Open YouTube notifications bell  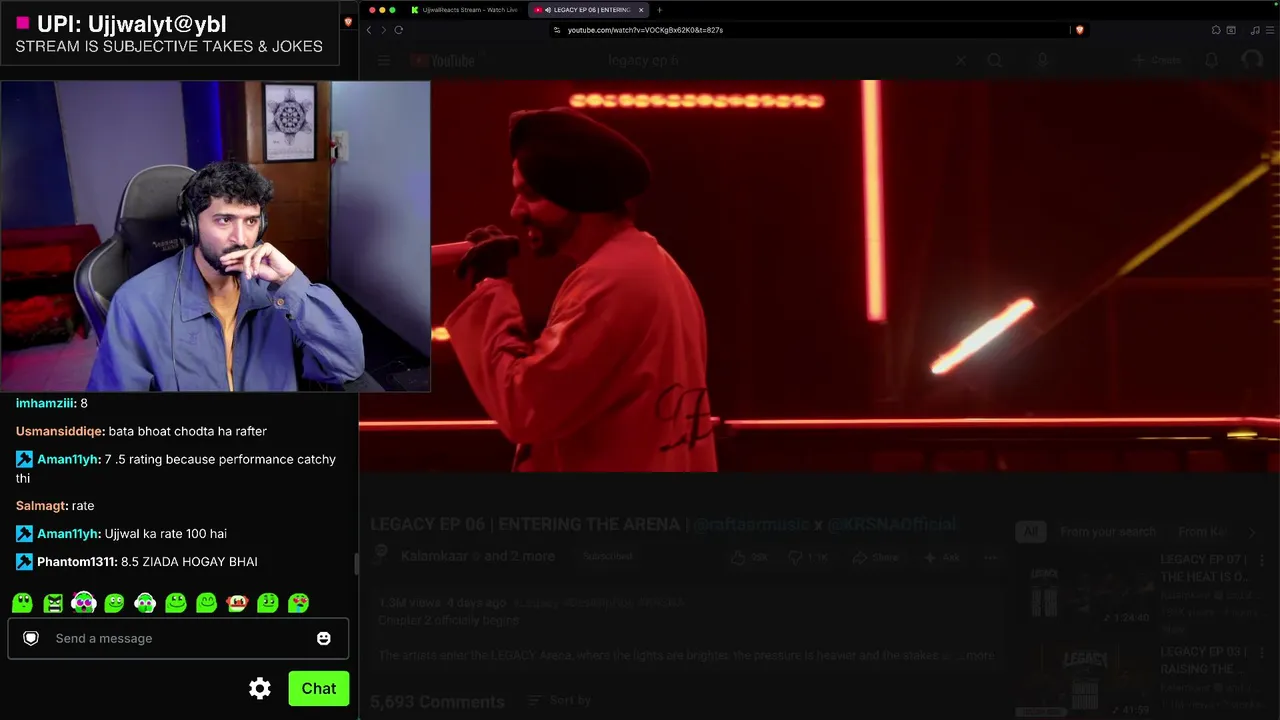[1211, 61]
